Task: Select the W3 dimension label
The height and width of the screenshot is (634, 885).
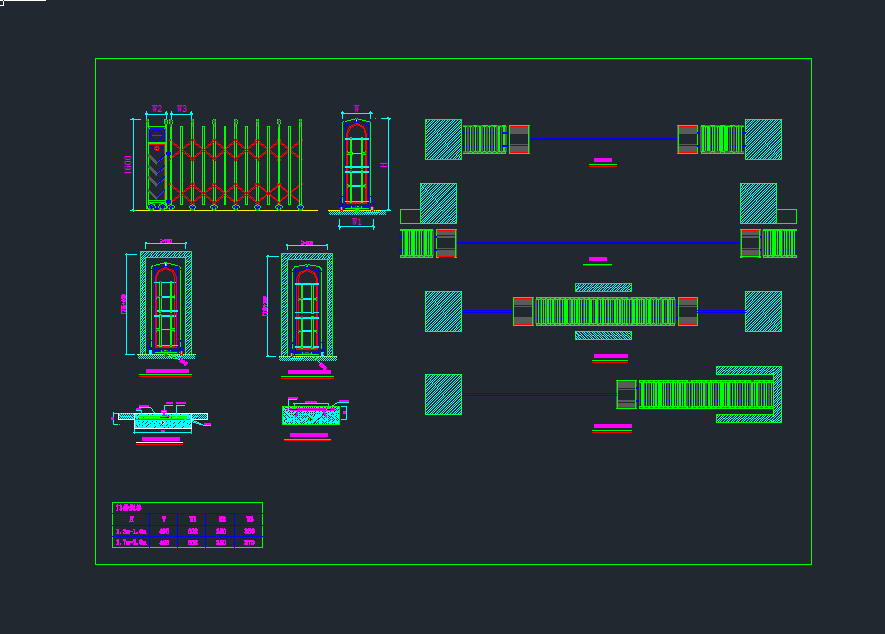Action: 181,108
